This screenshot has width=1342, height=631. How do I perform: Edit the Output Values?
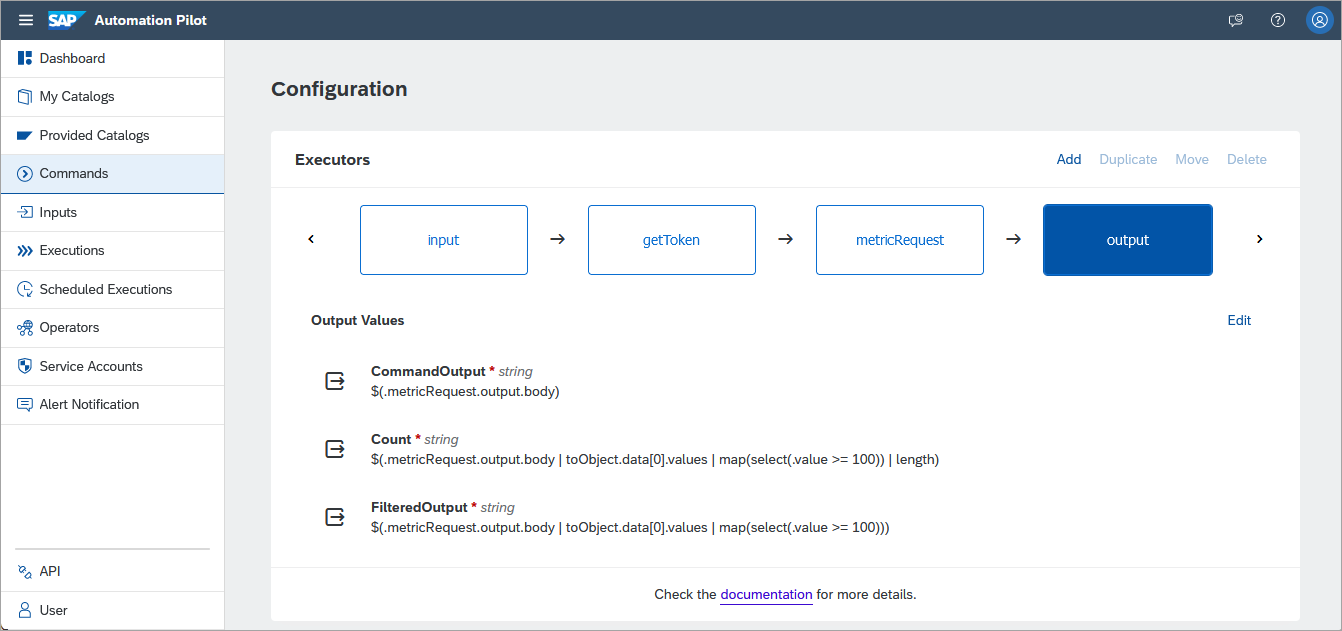click(x=1239, y=320)
